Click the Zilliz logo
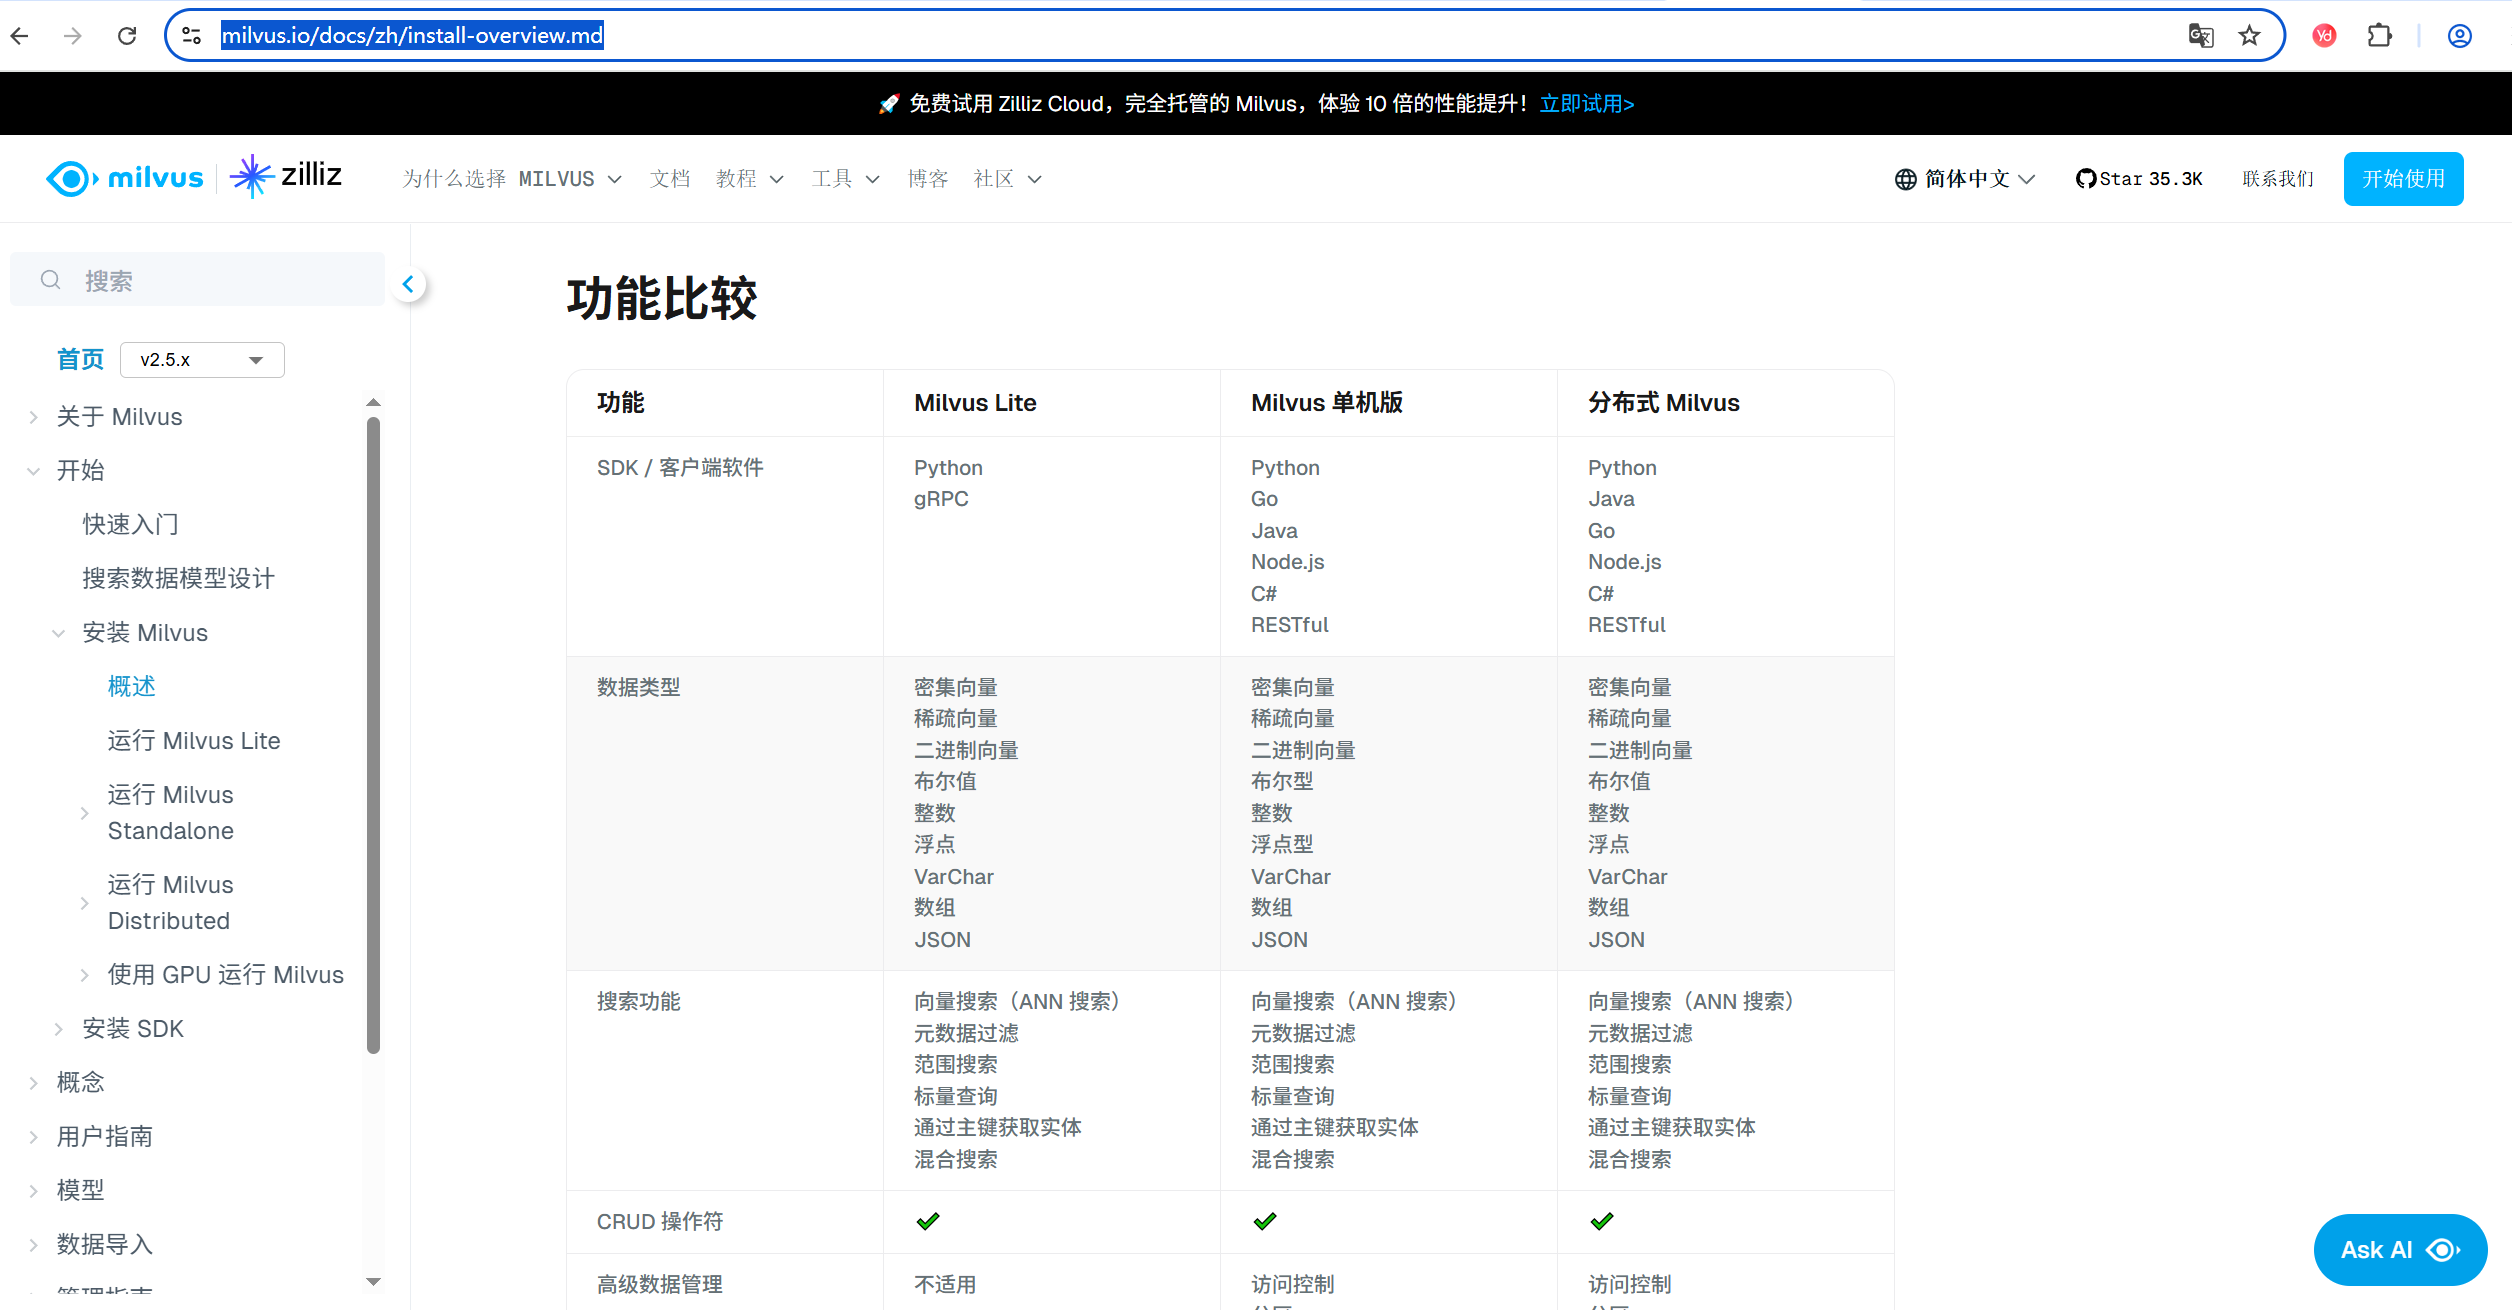 (287, 176)
